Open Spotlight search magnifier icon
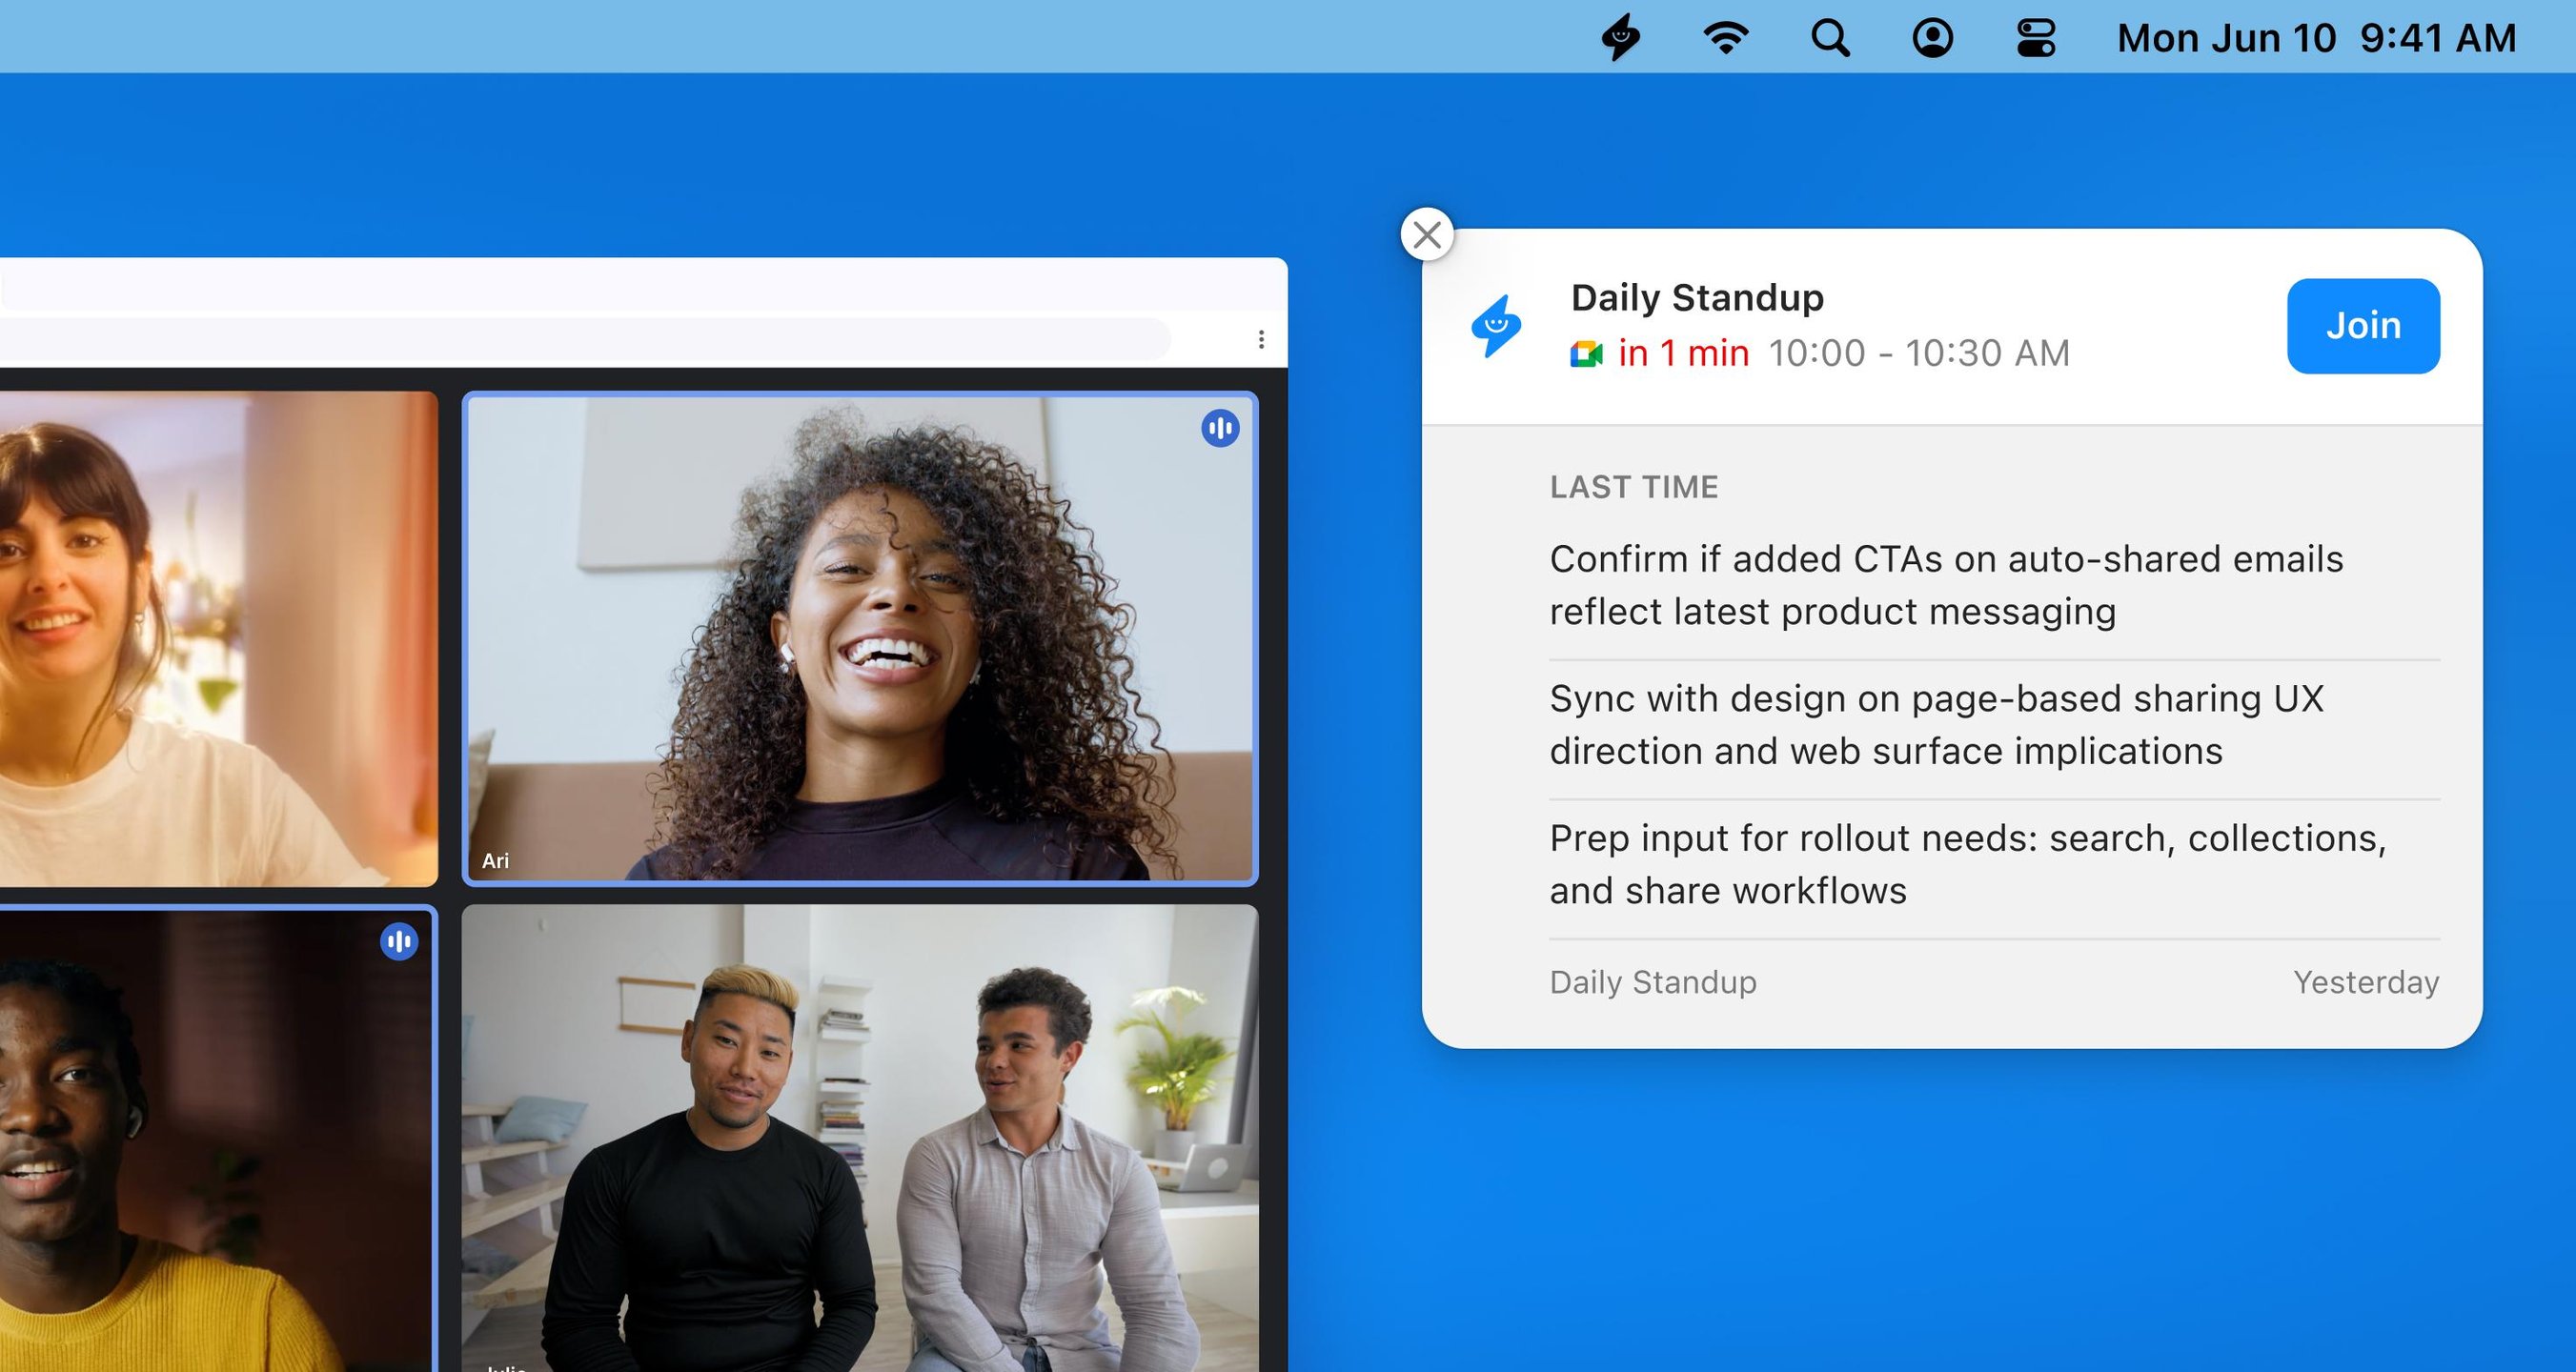Image resolution: width=2576 pixels, height=1372 pixels. (x=1830, y=38)
